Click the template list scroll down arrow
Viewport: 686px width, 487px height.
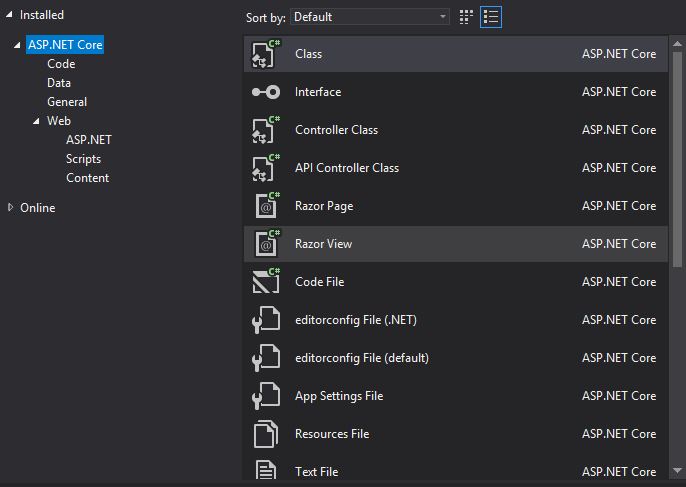click(x=677, y=471)
